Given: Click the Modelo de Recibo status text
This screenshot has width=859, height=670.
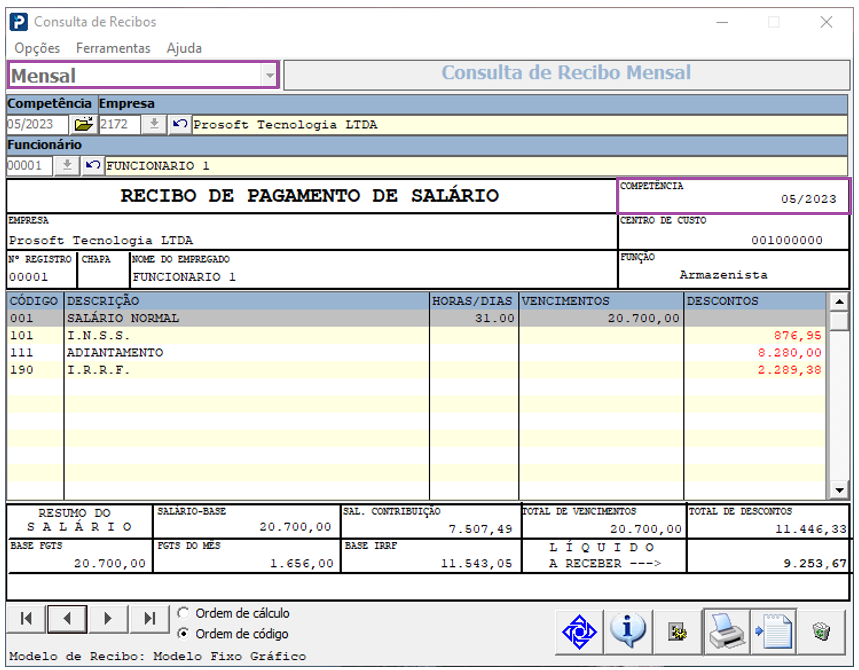Looking at the screenshot, I should click(x=157, y=656).
